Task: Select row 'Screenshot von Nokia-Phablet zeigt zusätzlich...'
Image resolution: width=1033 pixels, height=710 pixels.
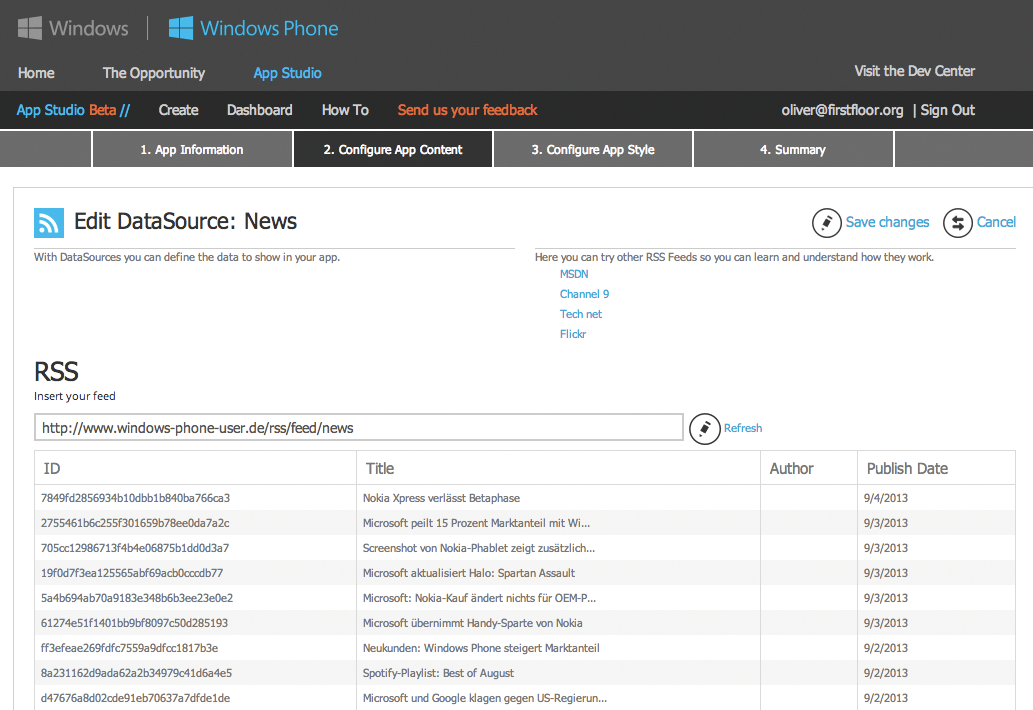Action: pos(525,548)
